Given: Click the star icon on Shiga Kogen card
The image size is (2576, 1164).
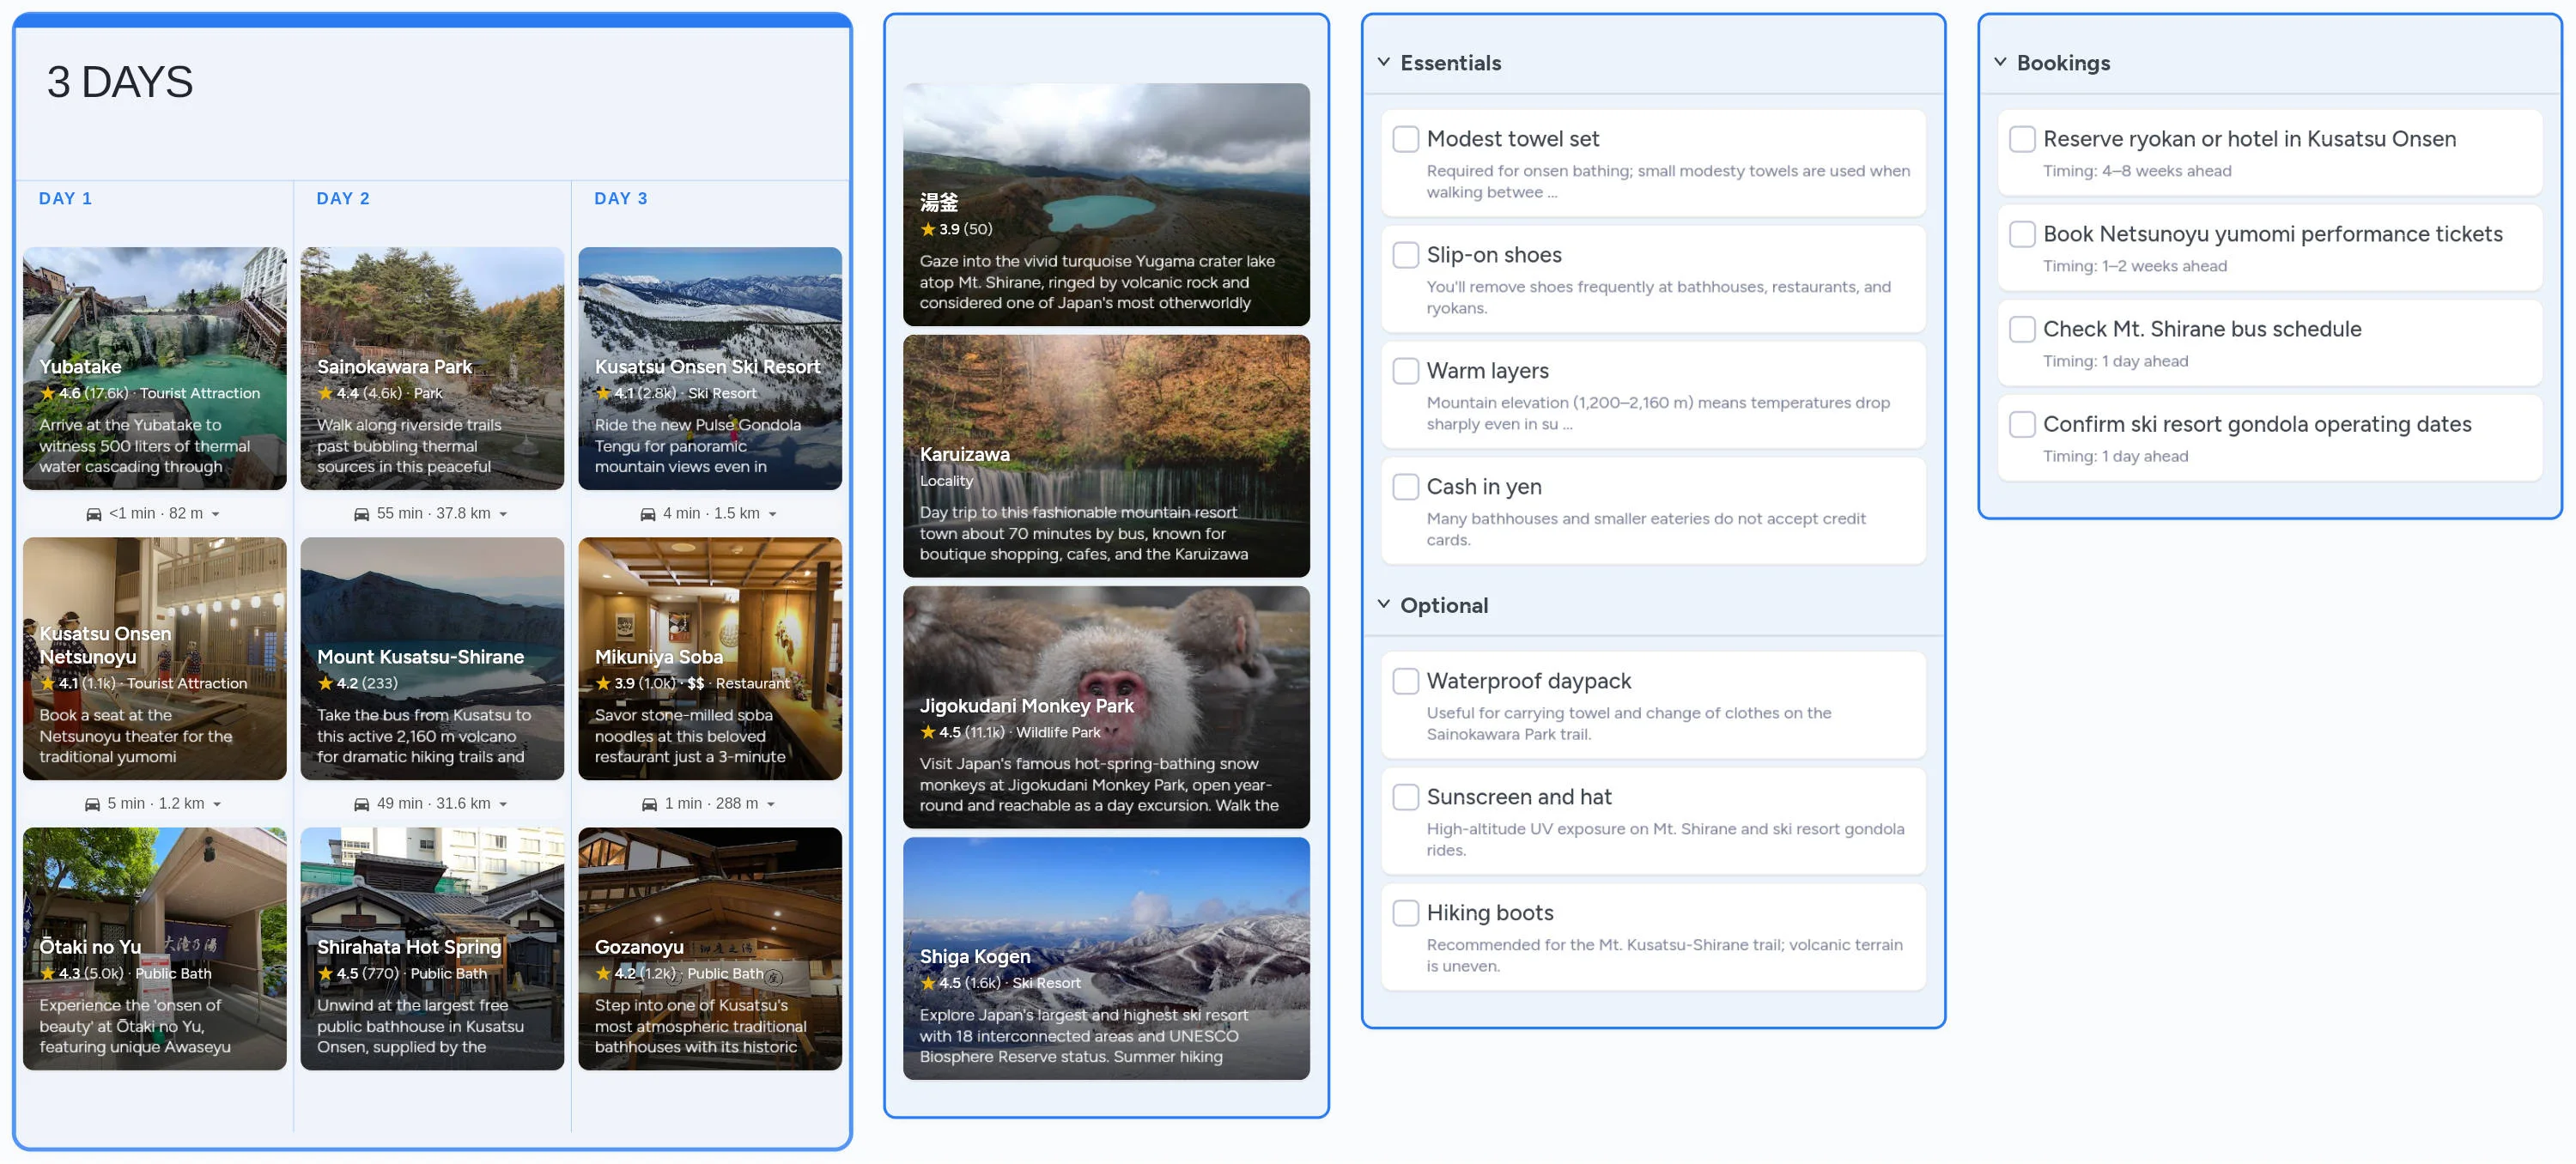Looking at the screenshot, I should tap(928, 983).
